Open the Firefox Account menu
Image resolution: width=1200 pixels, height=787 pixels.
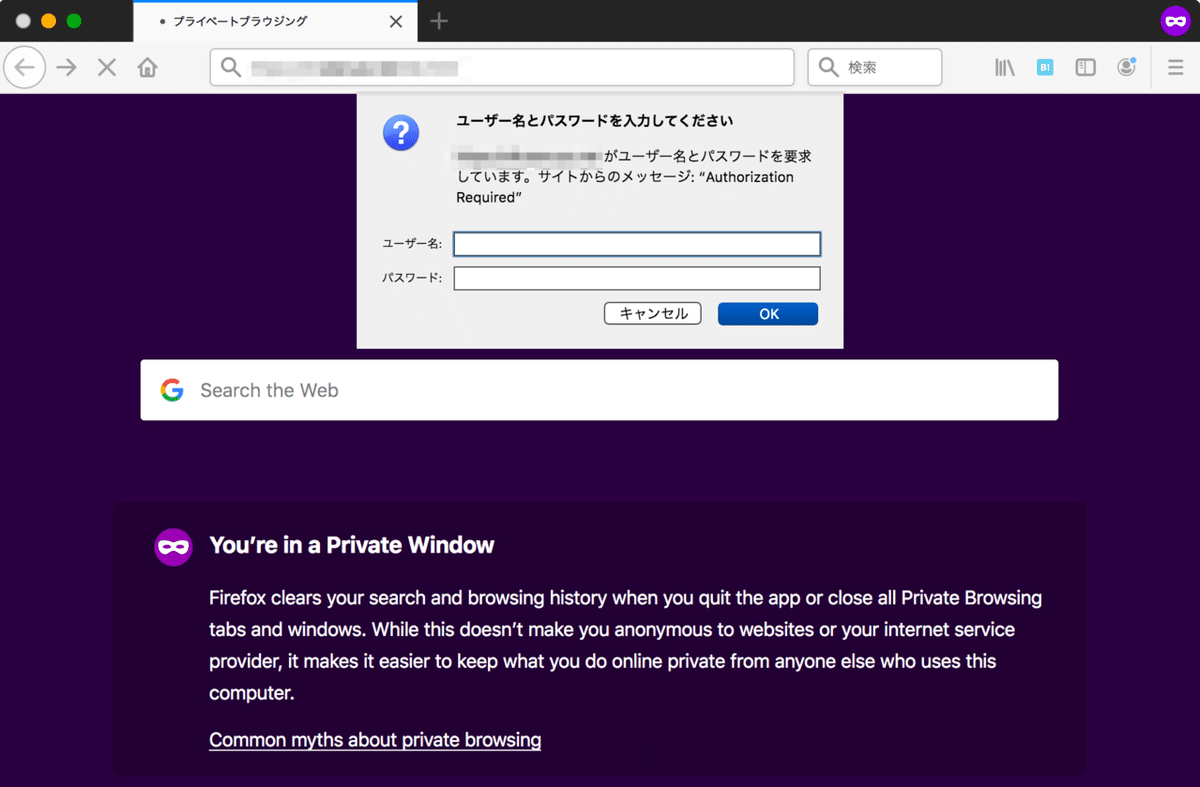[x=1125, y=67]
